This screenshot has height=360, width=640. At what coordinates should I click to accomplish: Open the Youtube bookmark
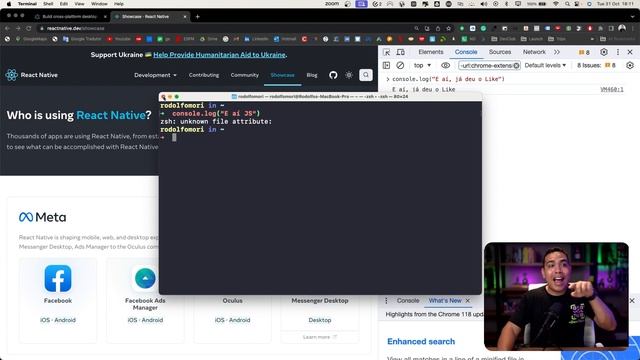click(x=118, y=39)
